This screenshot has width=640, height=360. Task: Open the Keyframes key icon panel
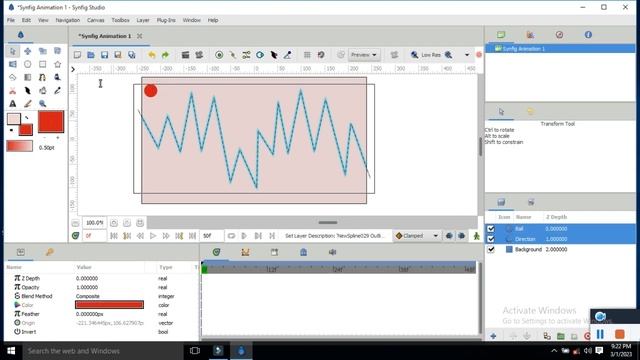point(49,252)
